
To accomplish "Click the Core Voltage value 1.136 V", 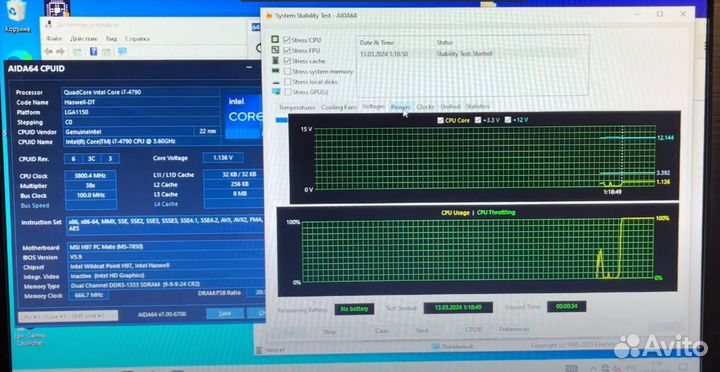I will pyautogui.click(x=223, y=158).
